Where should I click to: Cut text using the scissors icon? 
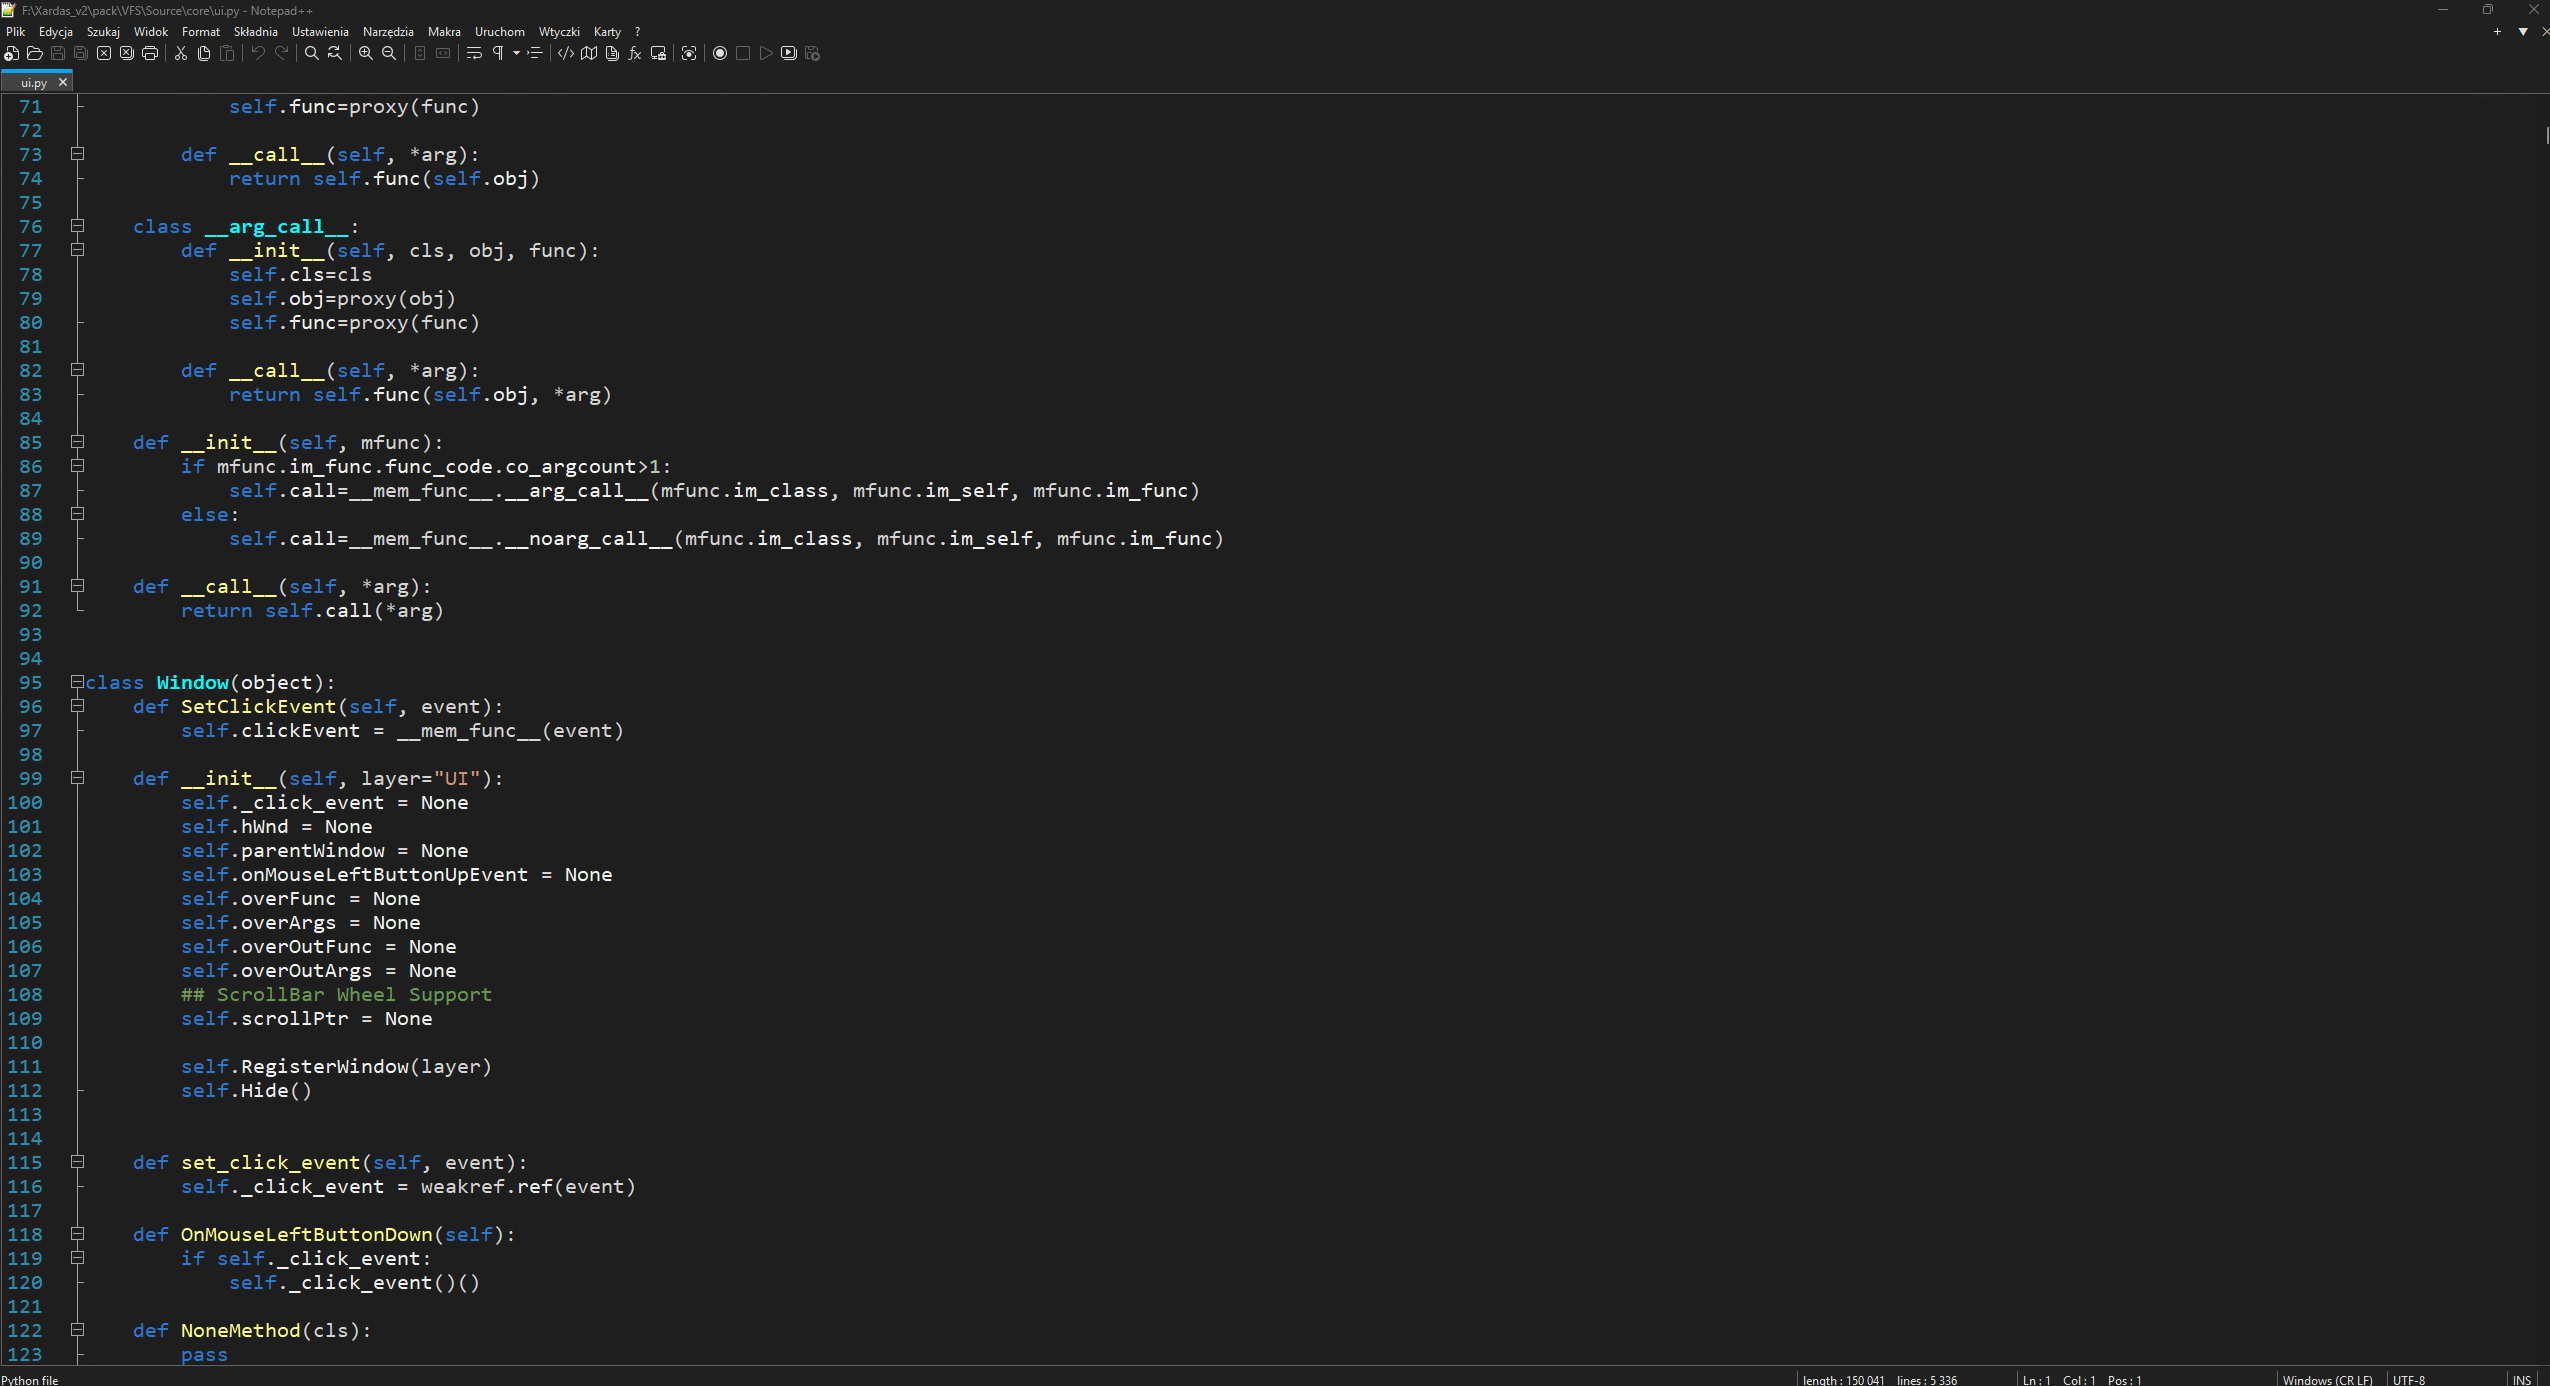pyautogui.click(x=181, y=54)
